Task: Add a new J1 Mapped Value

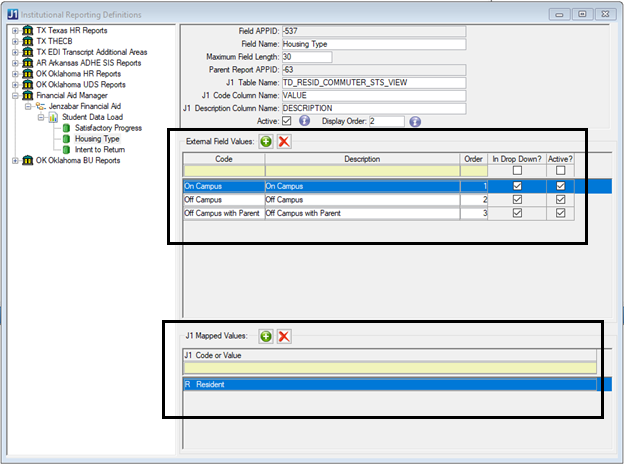Action: click(x=266, y=337)
